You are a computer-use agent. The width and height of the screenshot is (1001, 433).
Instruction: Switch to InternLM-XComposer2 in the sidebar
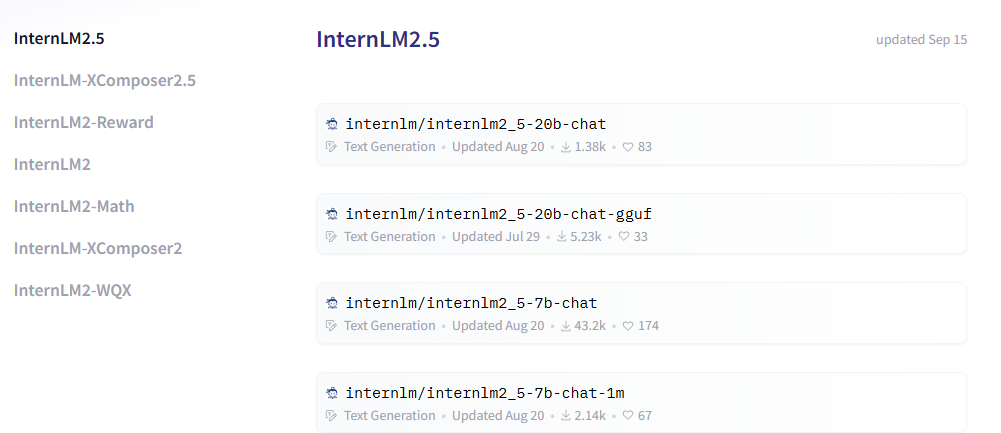click(x=97, y=248)
